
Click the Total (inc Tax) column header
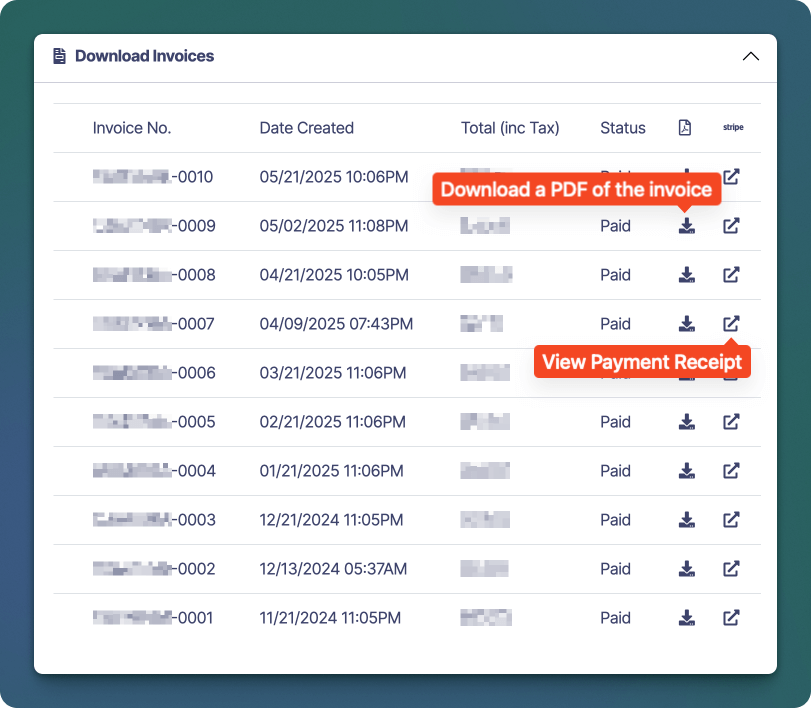(x=510, y=128)
